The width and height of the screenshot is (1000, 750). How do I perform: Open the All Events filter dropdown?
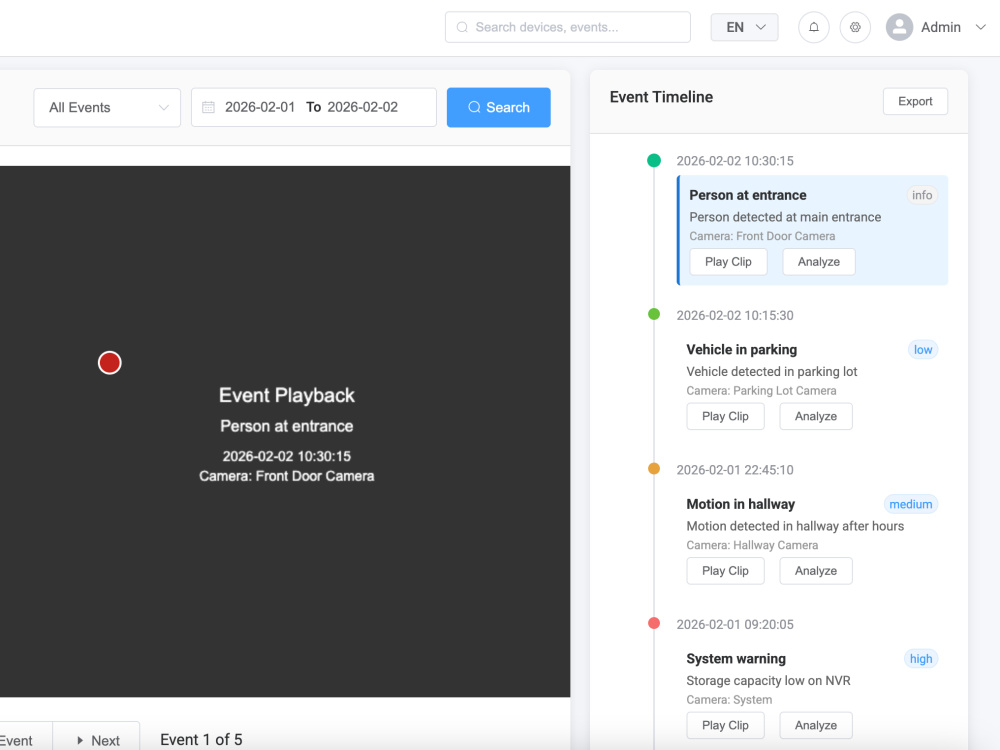[x=107, y=107]
